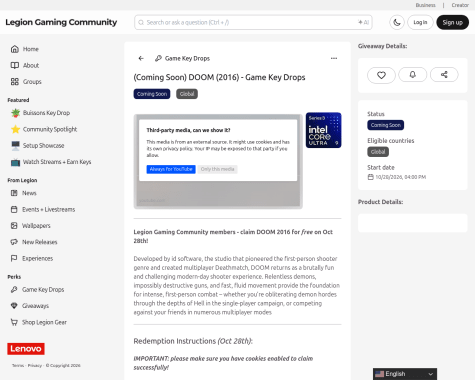Open Watch Streams + Earn Keys link
The height and width of the screenshot is (380, 475).
tap(57, 162)
